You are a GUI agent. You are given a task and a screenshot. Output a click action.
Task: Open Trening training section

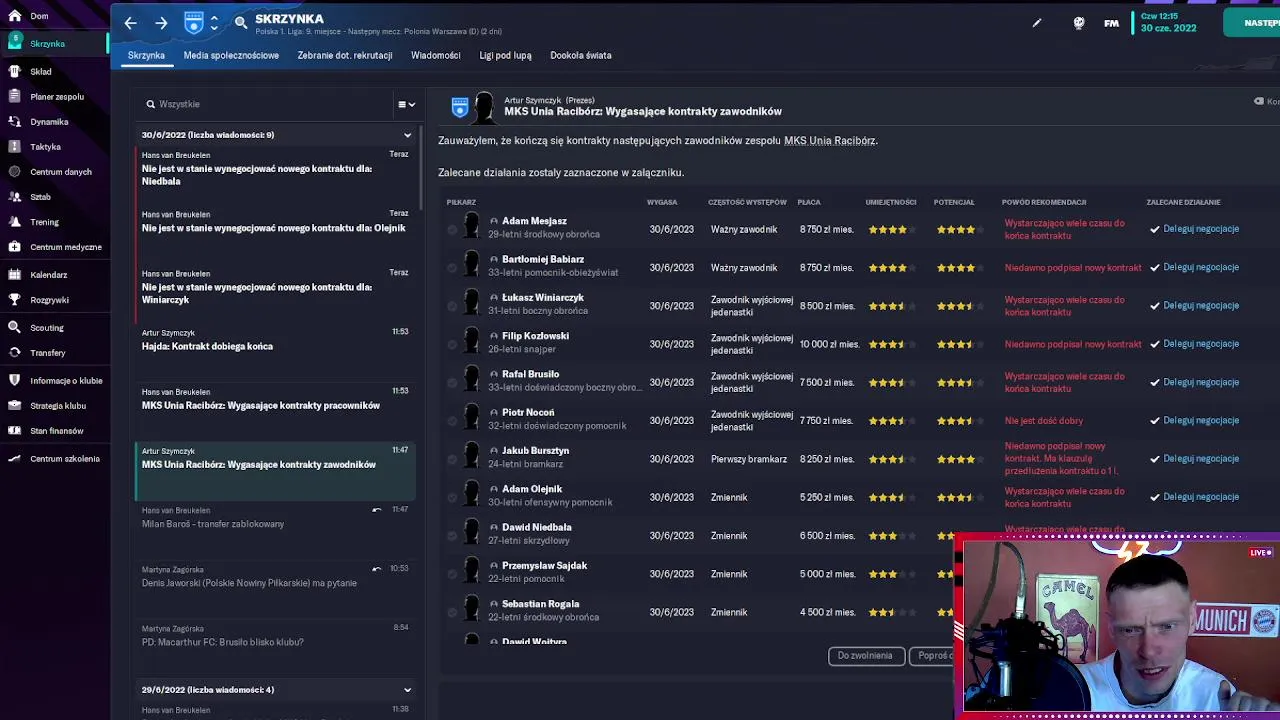(44, 222)
